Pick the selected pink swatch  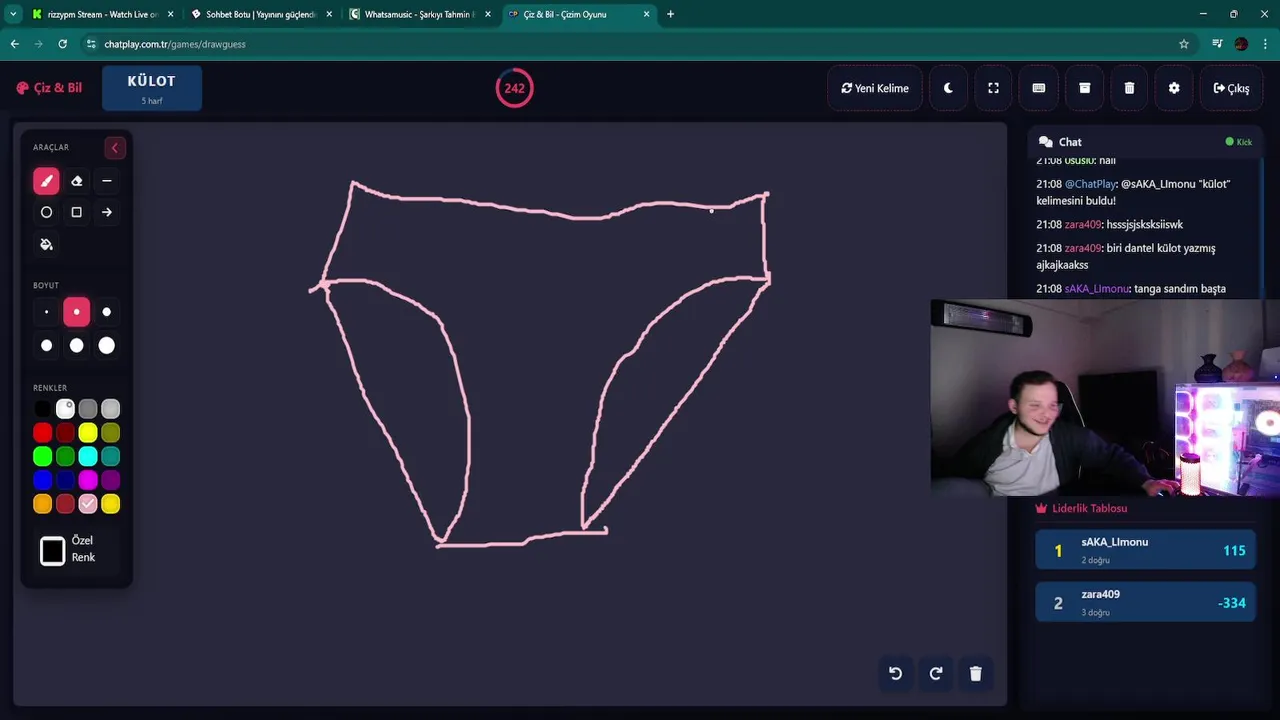tap(88, 504)
